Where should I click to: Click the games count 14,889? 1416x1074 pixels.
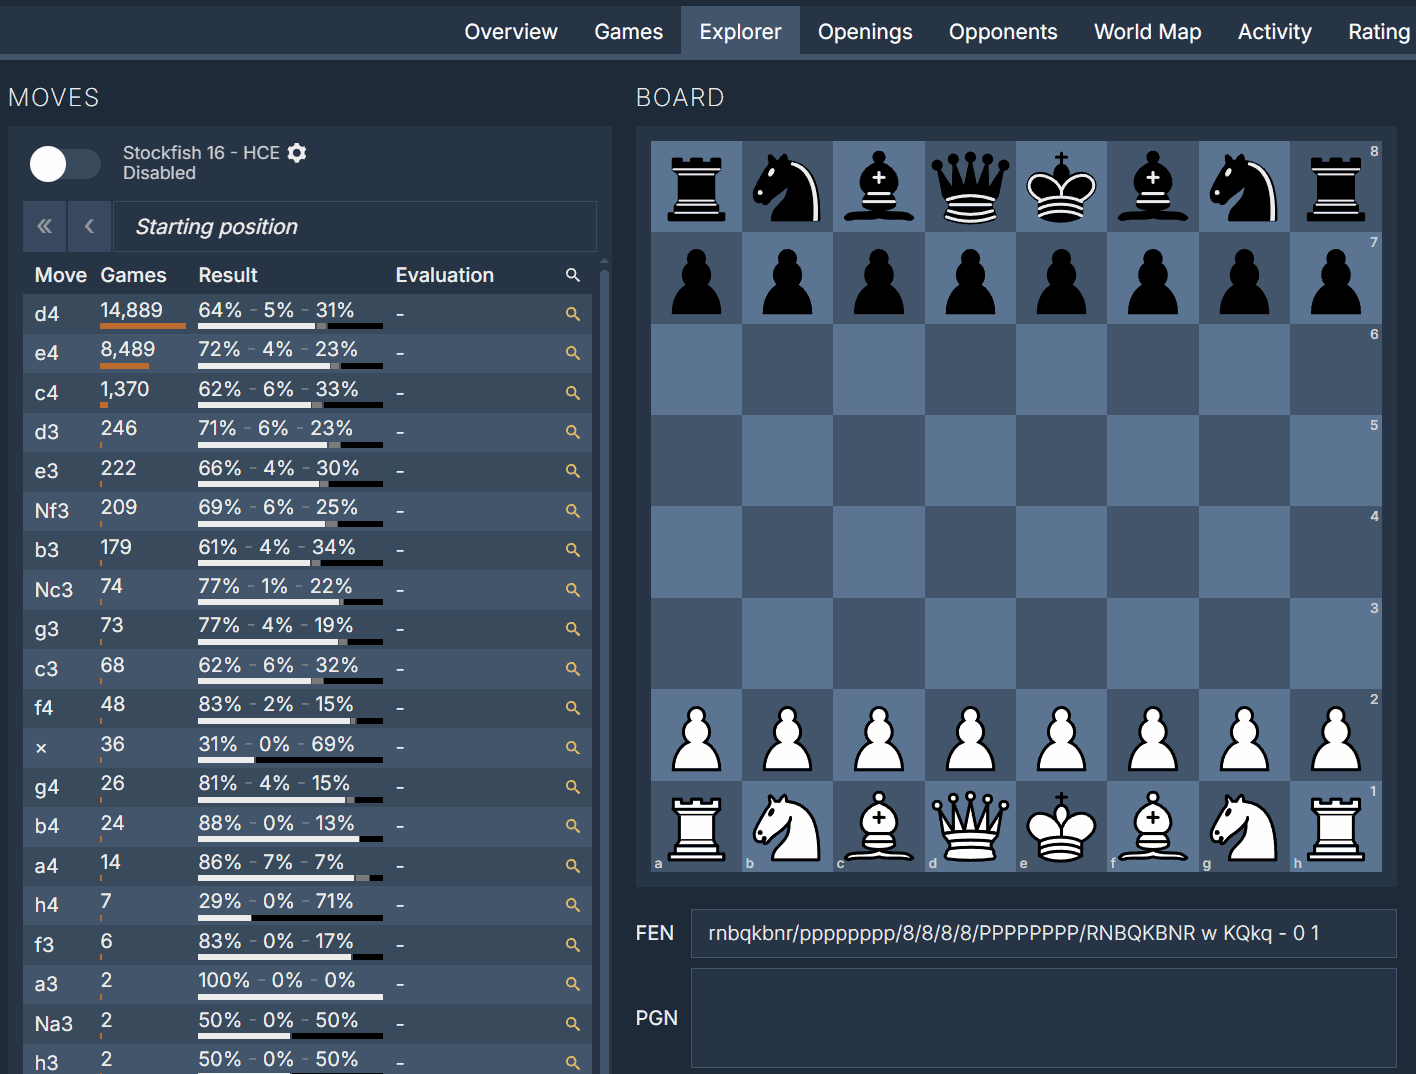(131, 310)
